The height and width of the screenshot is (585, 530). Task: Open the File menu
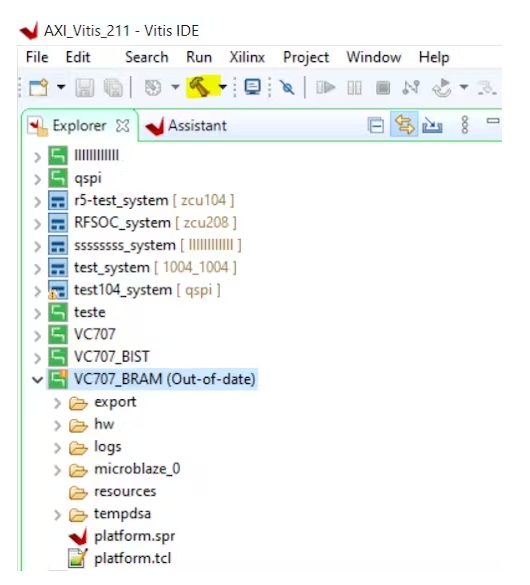click(x=37, y=57)
